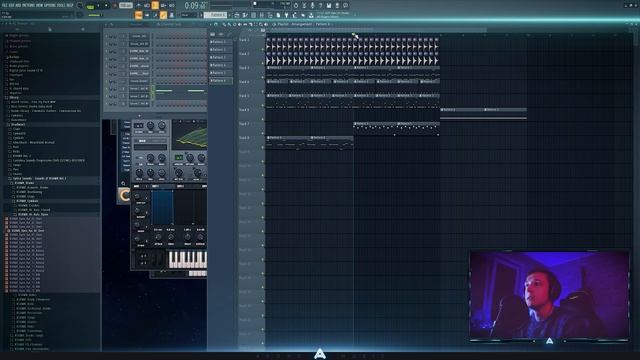Open the global snap selector dropdown
The width and height of the screenshot is (640, 360).
tap(188, 15)
